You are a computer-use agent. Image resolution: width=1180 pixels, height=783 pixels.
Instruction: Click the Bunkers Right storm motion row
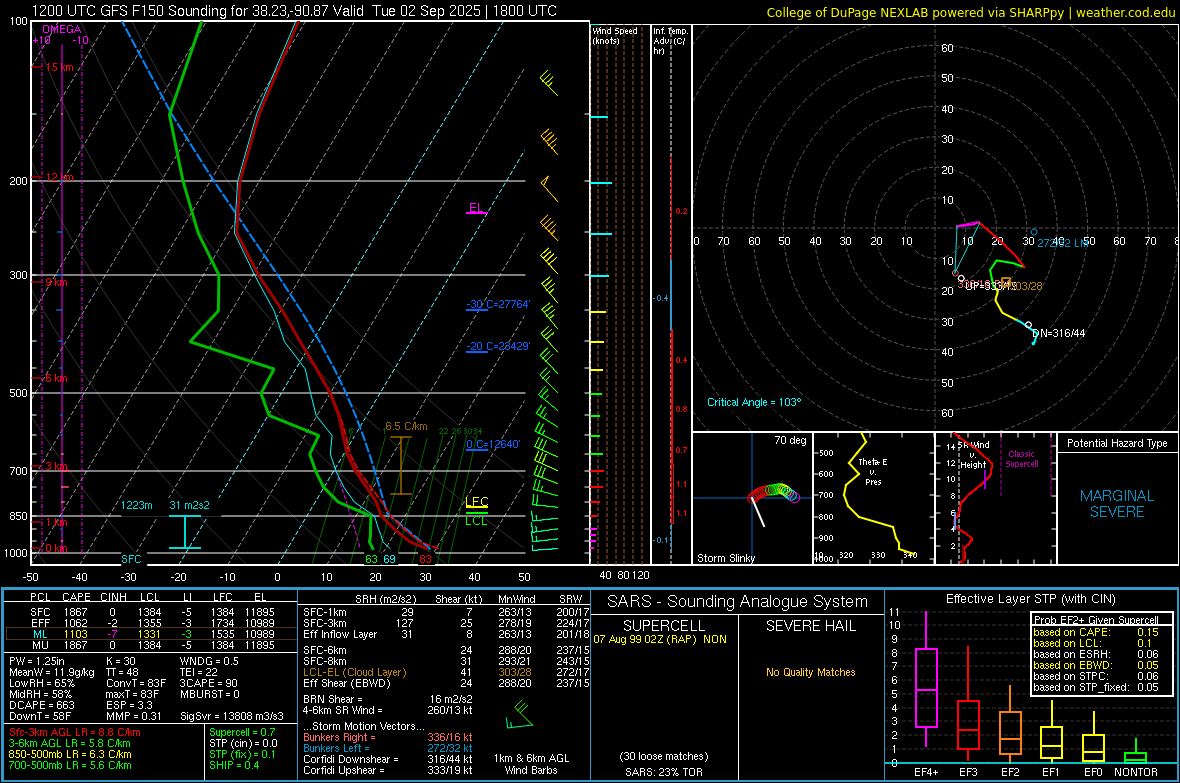(388, 737)
